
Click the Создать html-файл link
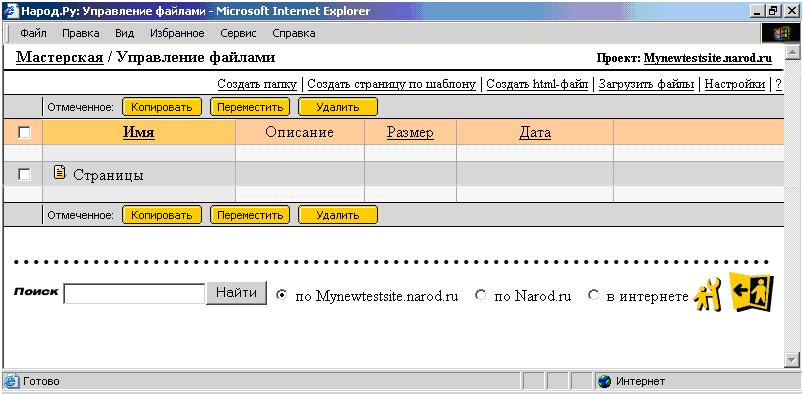537,84
